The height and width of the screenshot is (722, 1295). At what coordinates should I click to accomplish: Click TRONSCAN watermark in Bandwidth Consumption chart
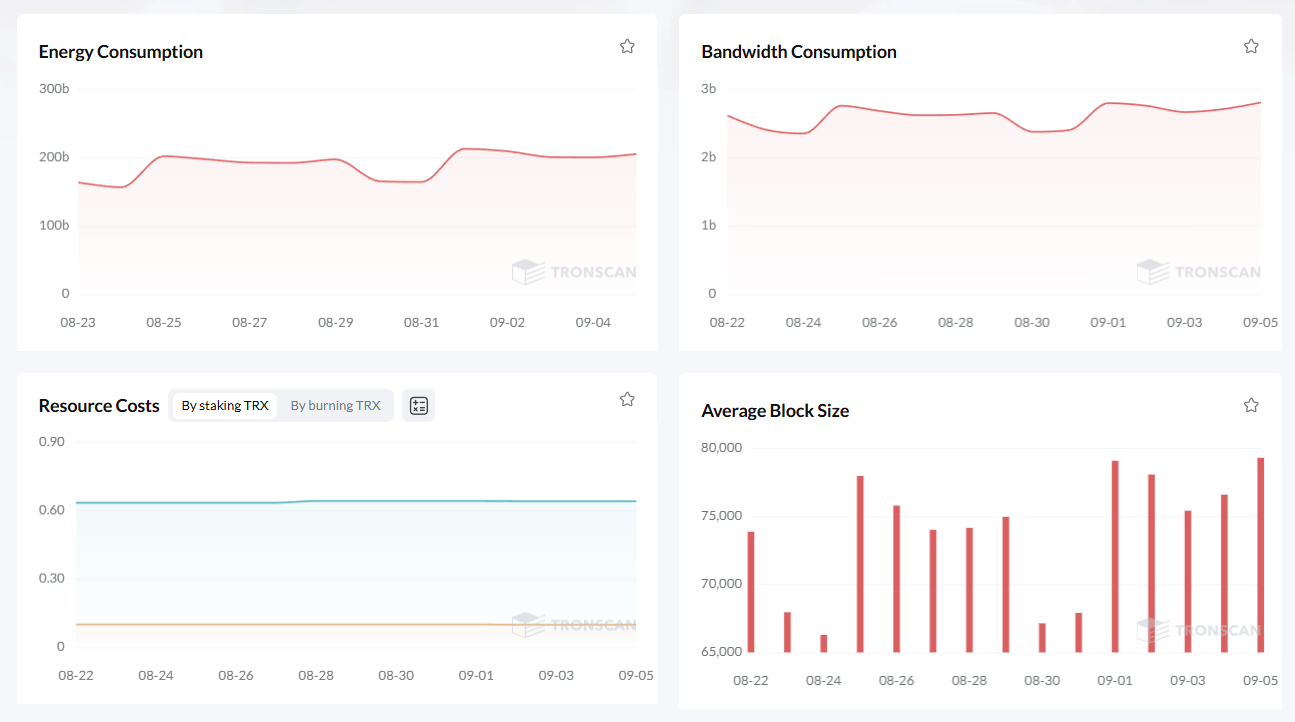[x=1198, y=271]
